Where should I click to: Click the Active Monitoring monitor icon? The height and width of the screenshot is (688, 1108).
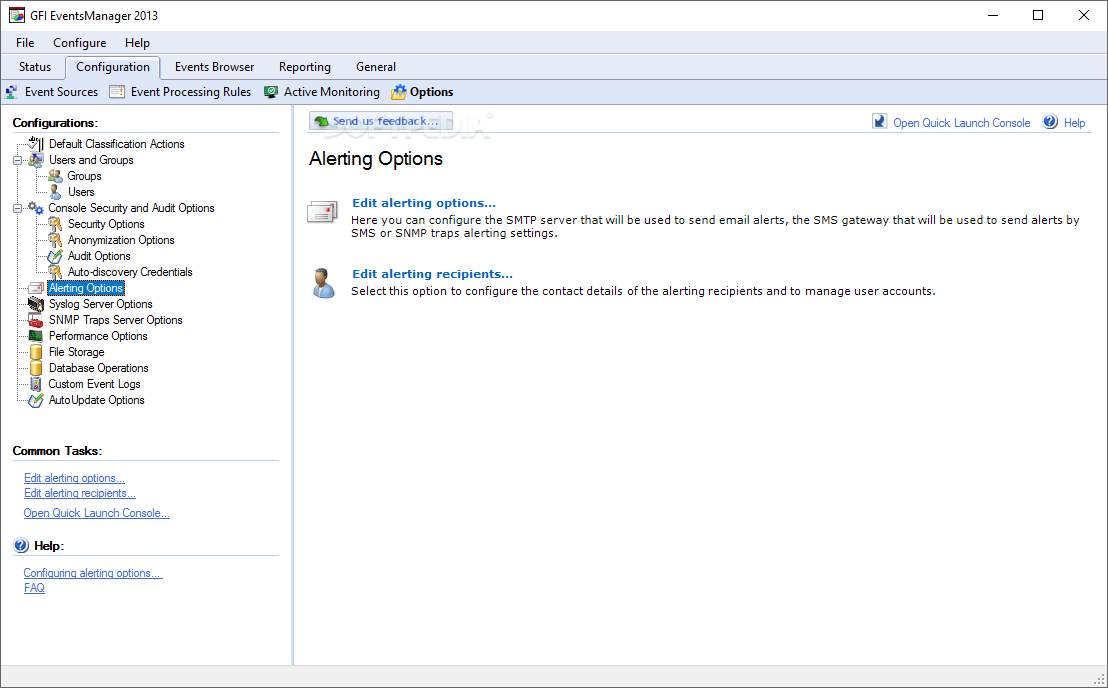click(271, 92)
